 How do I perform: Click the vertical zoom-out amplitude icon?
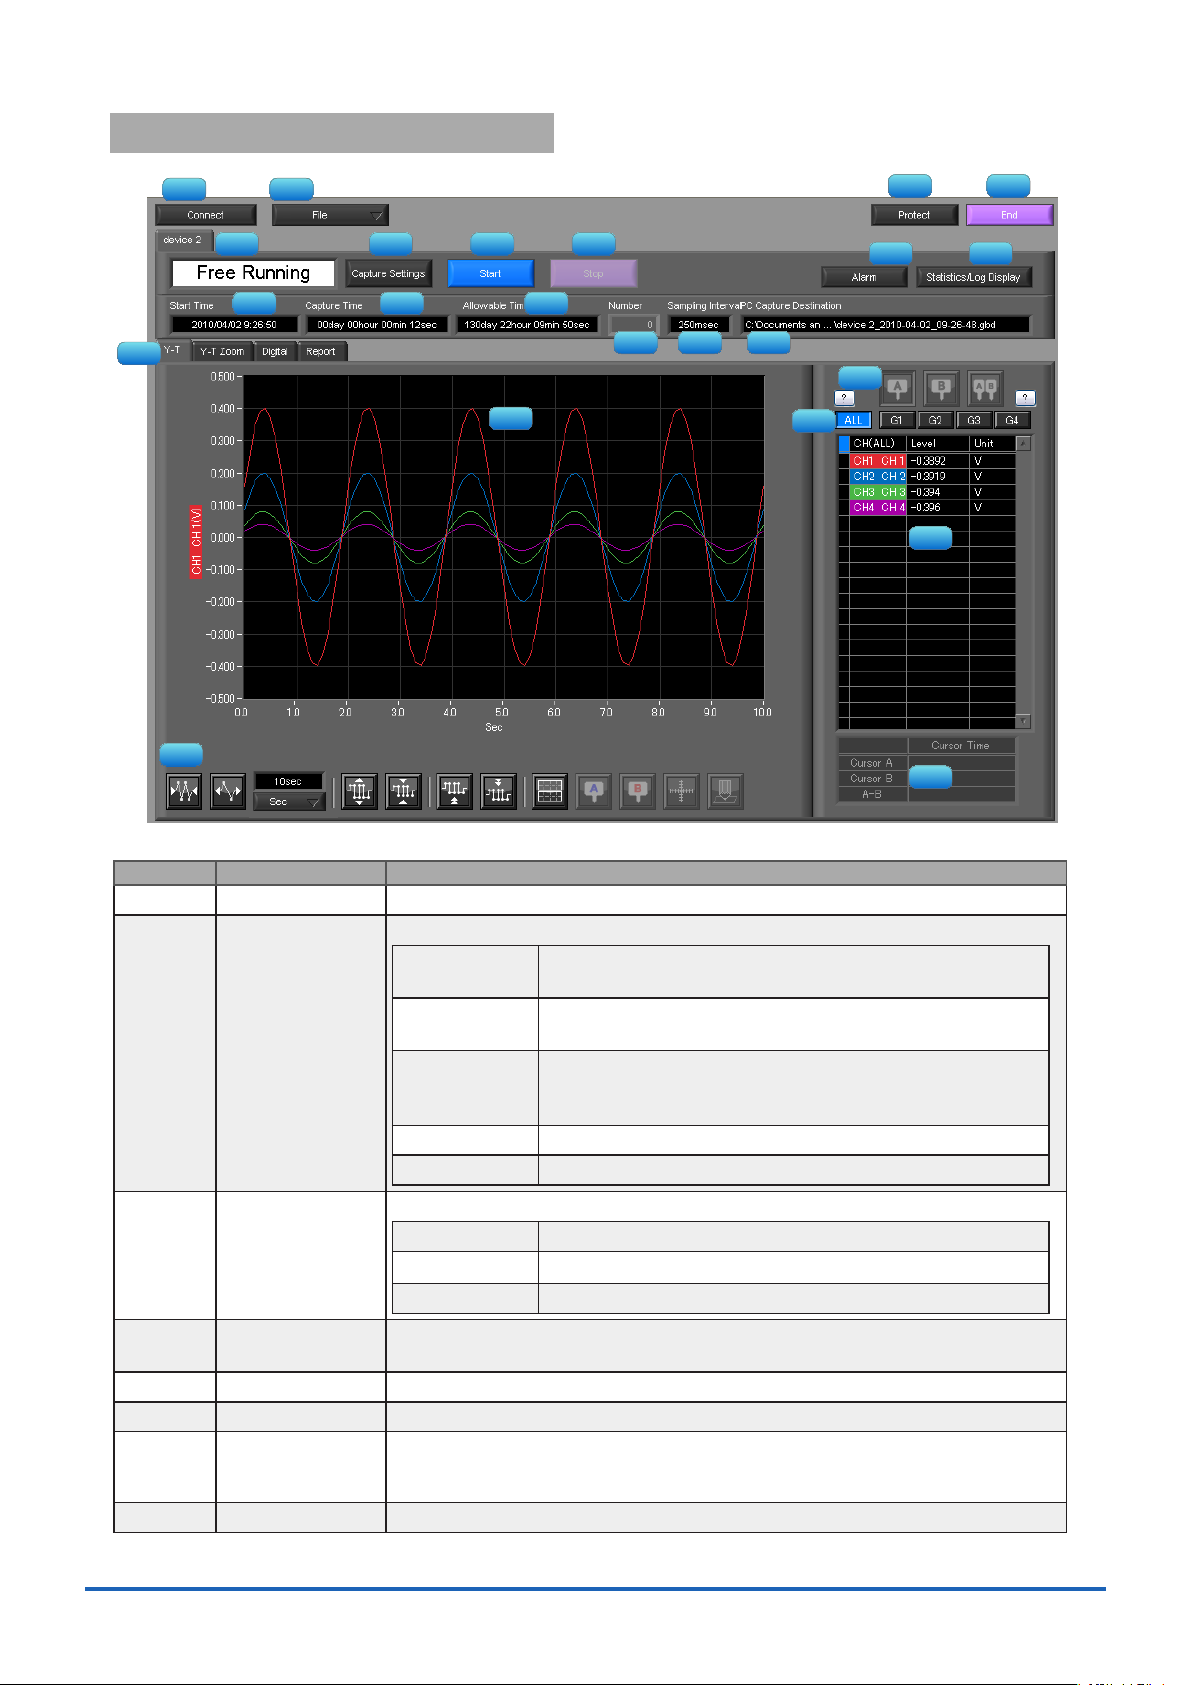point(403,792)
